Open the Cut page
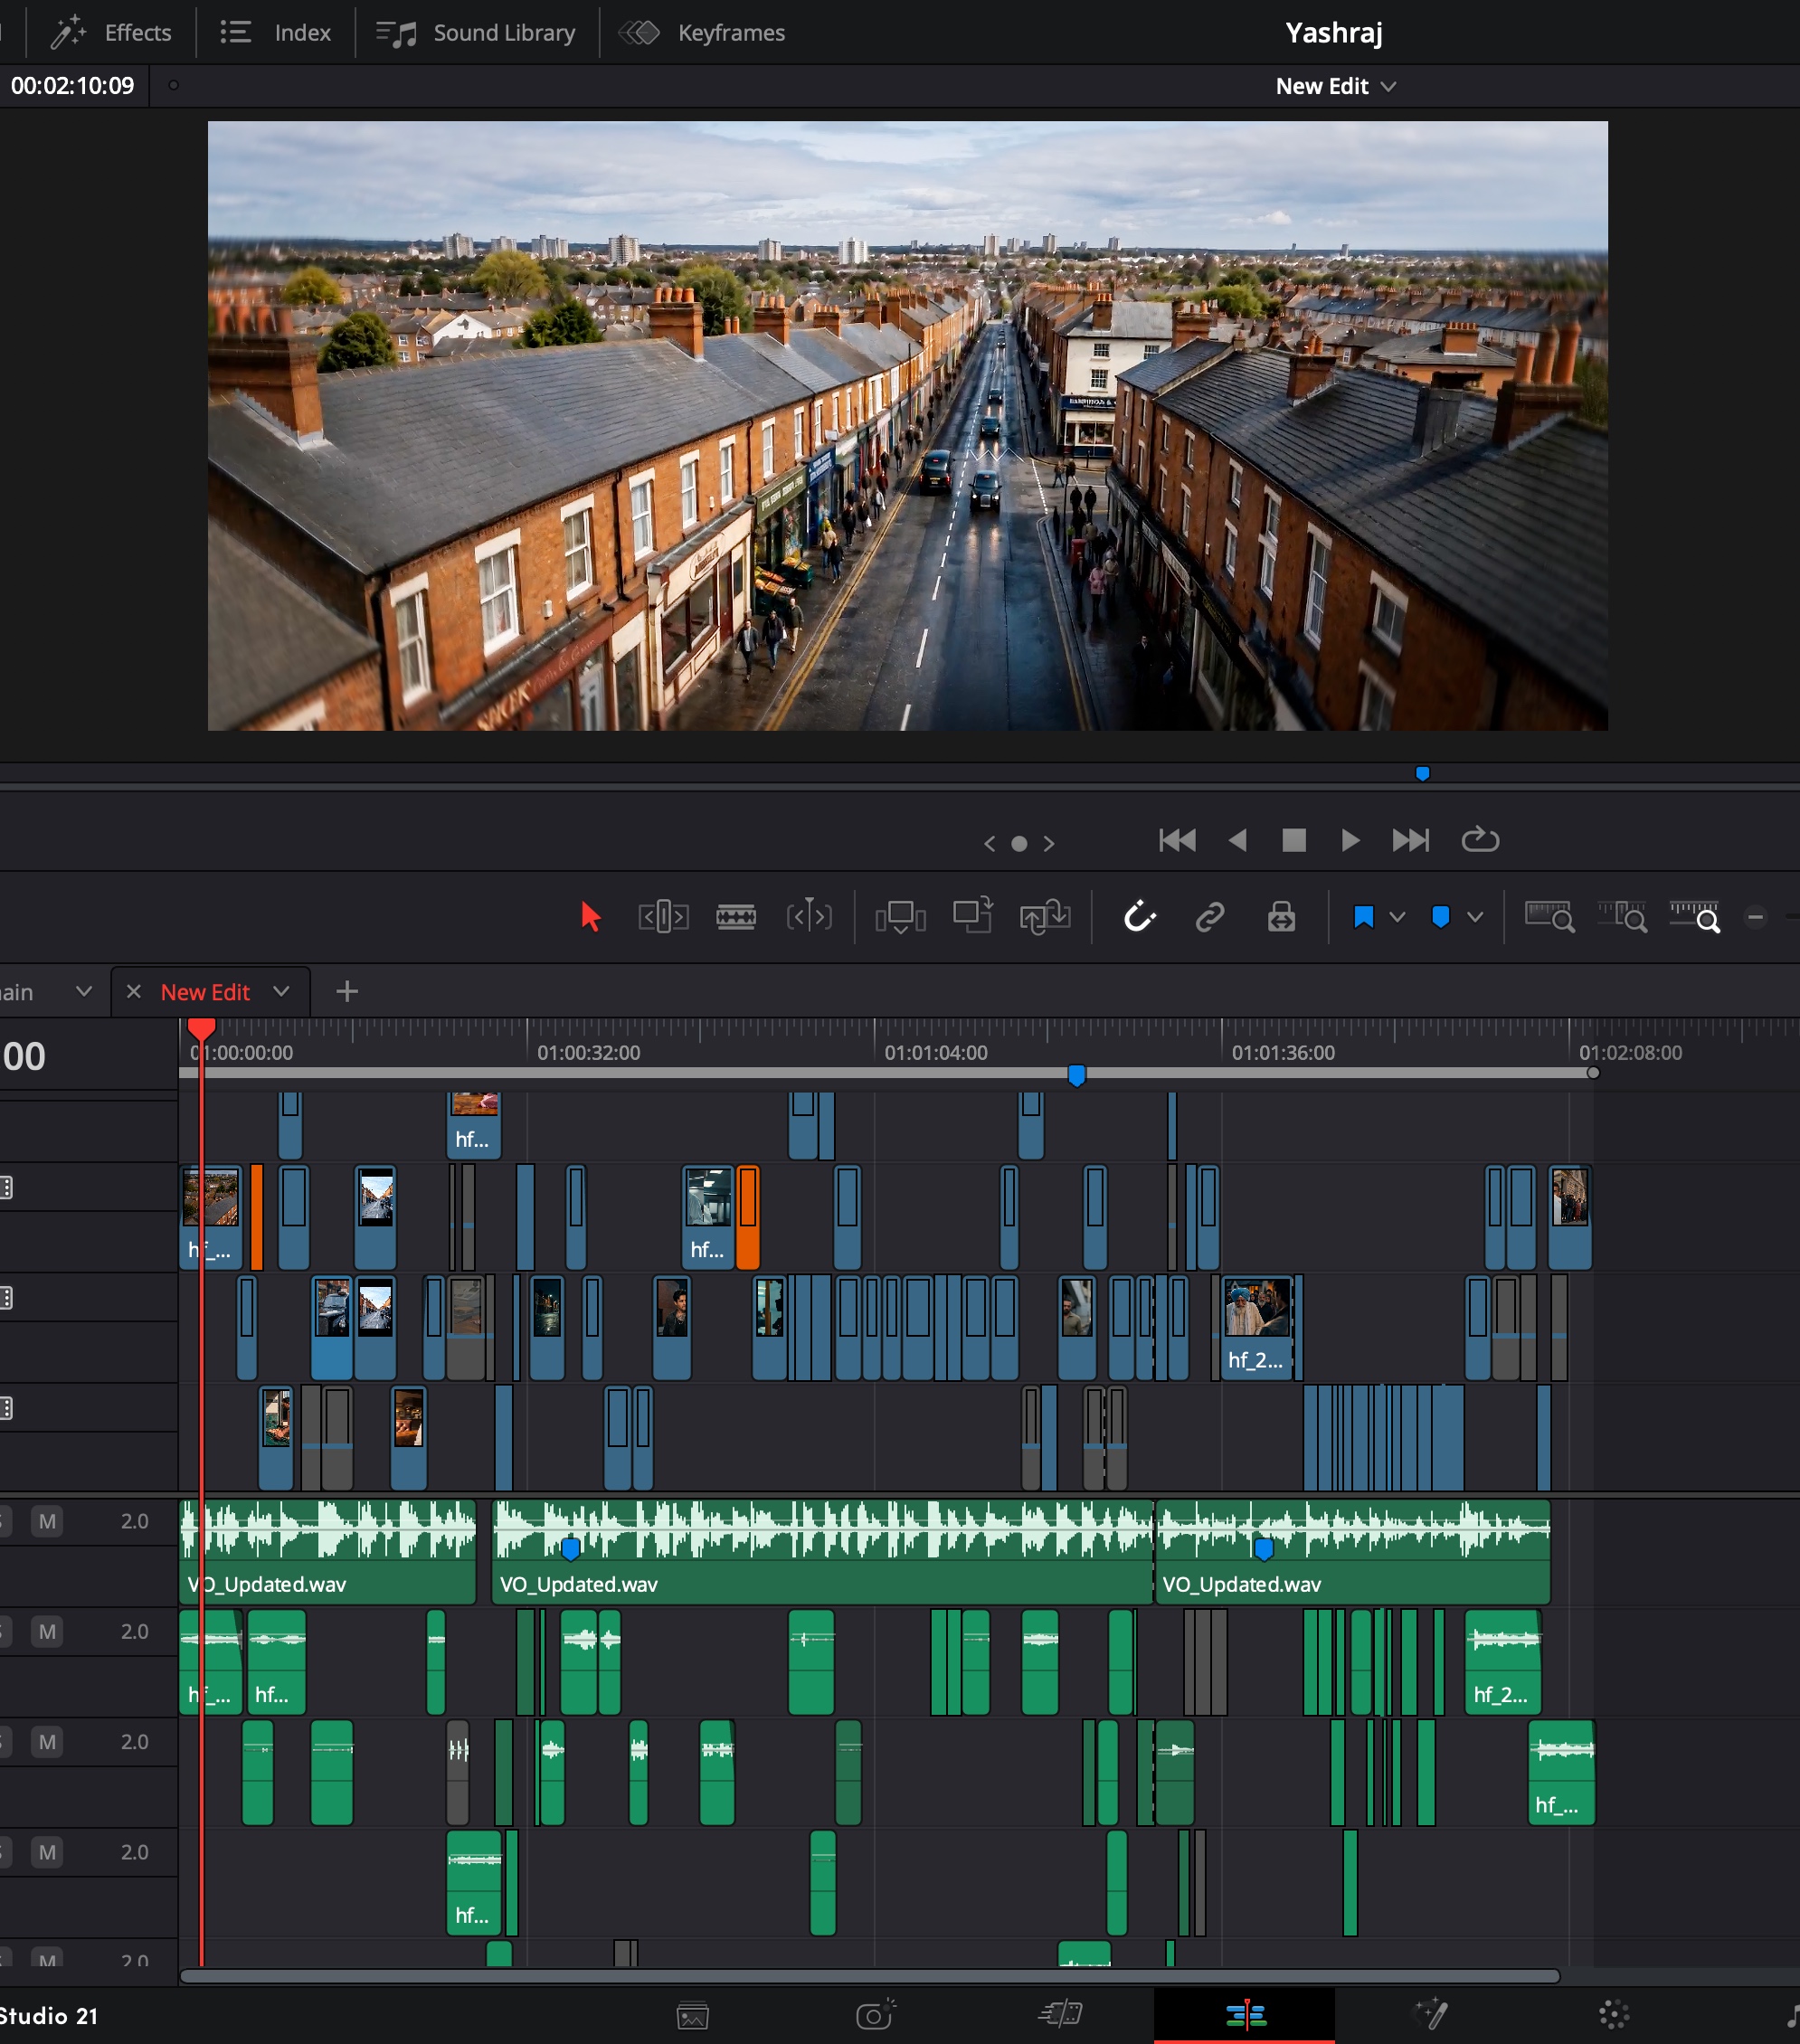This screenshot has height=2044, width=1800. [x=1060, y=2013]
